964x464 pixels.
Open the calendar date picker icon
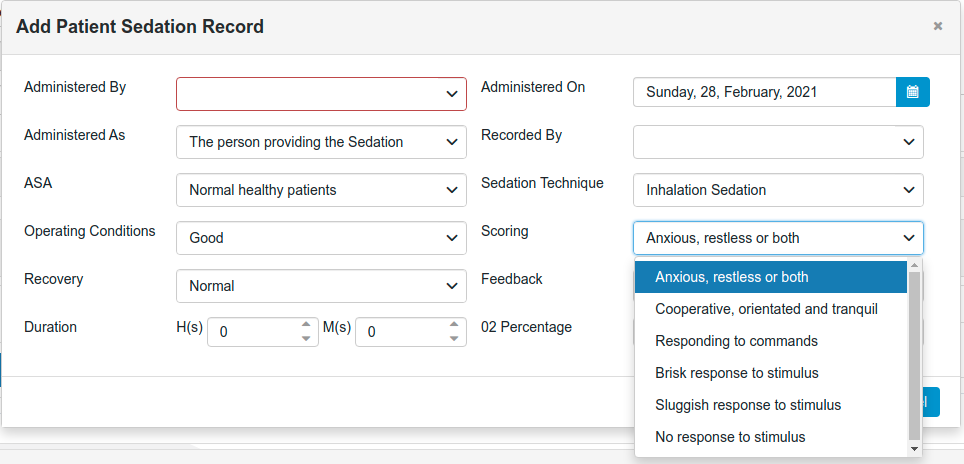[x=912, y=92]
